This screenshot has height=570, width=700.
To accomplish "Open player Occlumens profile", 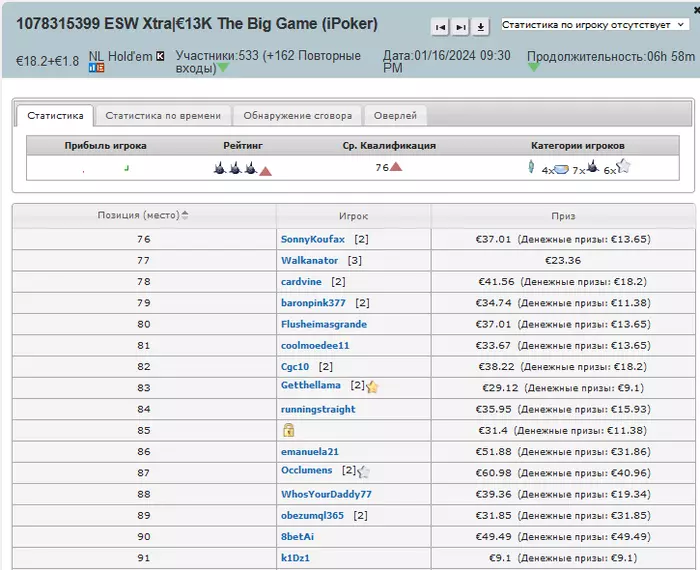I will point(306,470).
